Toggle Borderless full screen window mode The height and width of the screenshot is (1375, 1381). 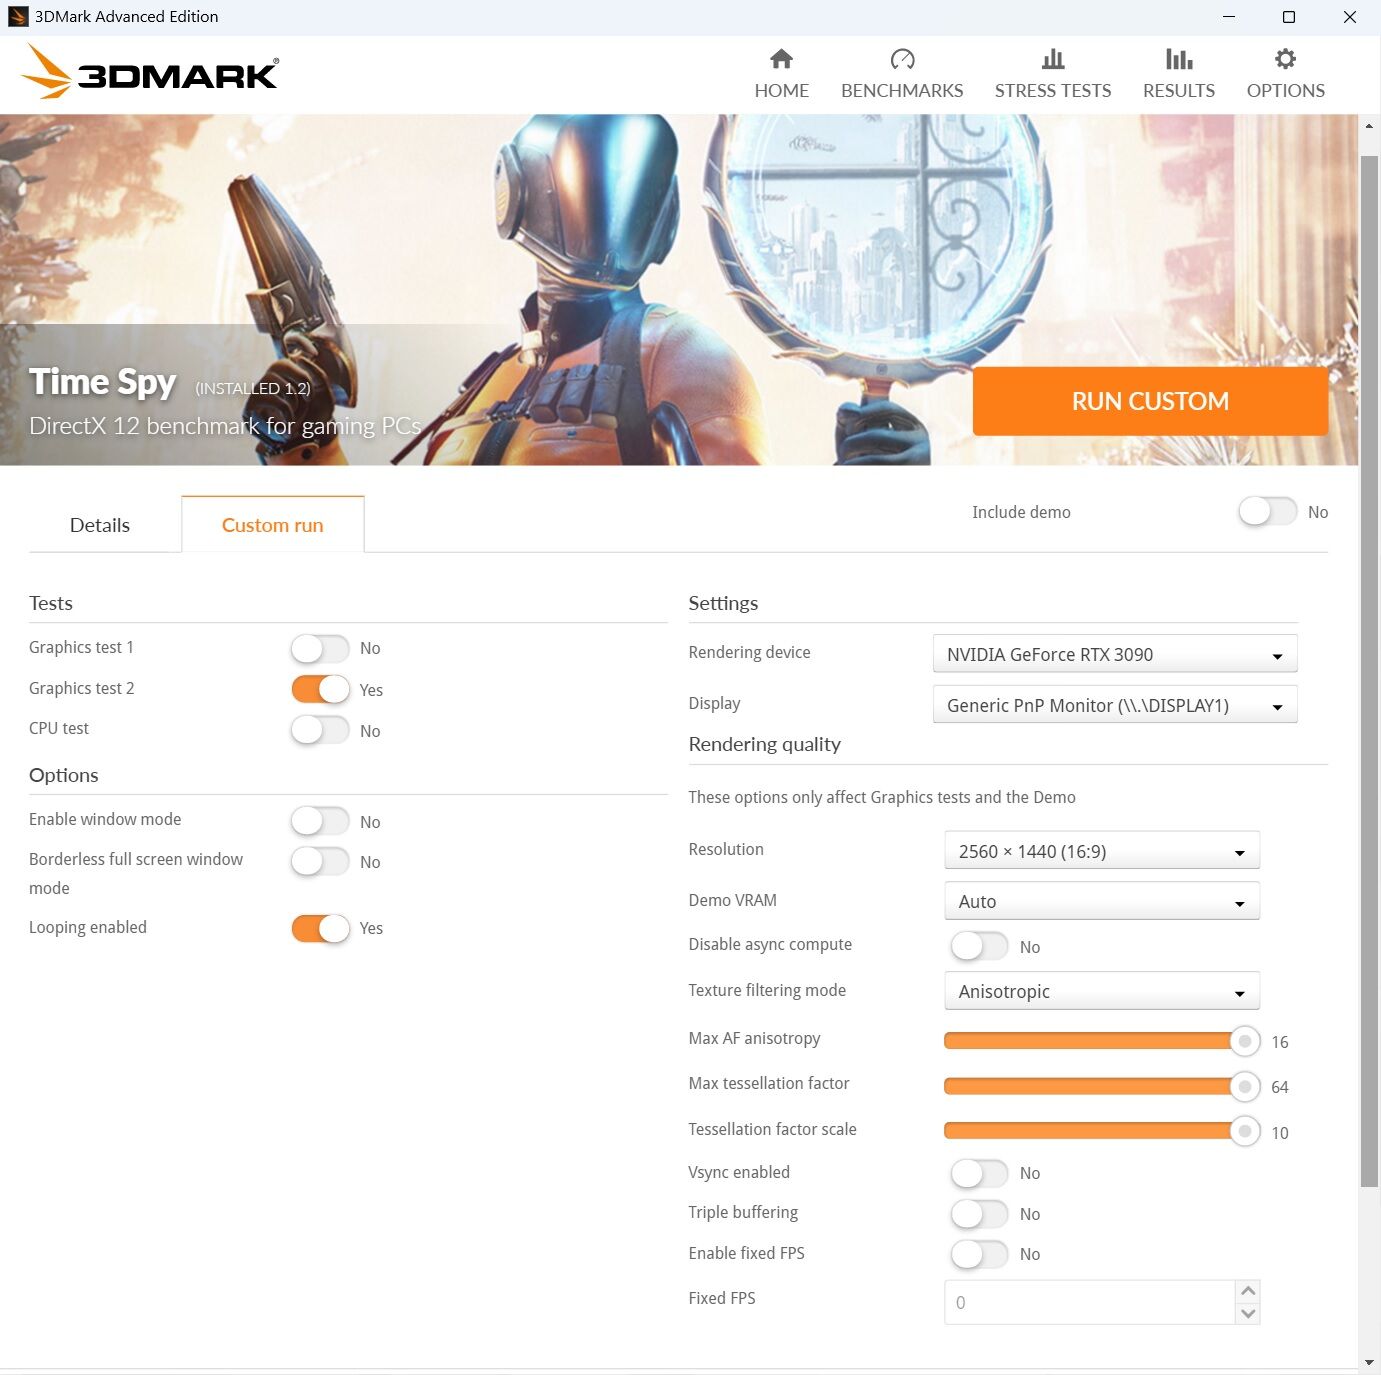[320, 861]
